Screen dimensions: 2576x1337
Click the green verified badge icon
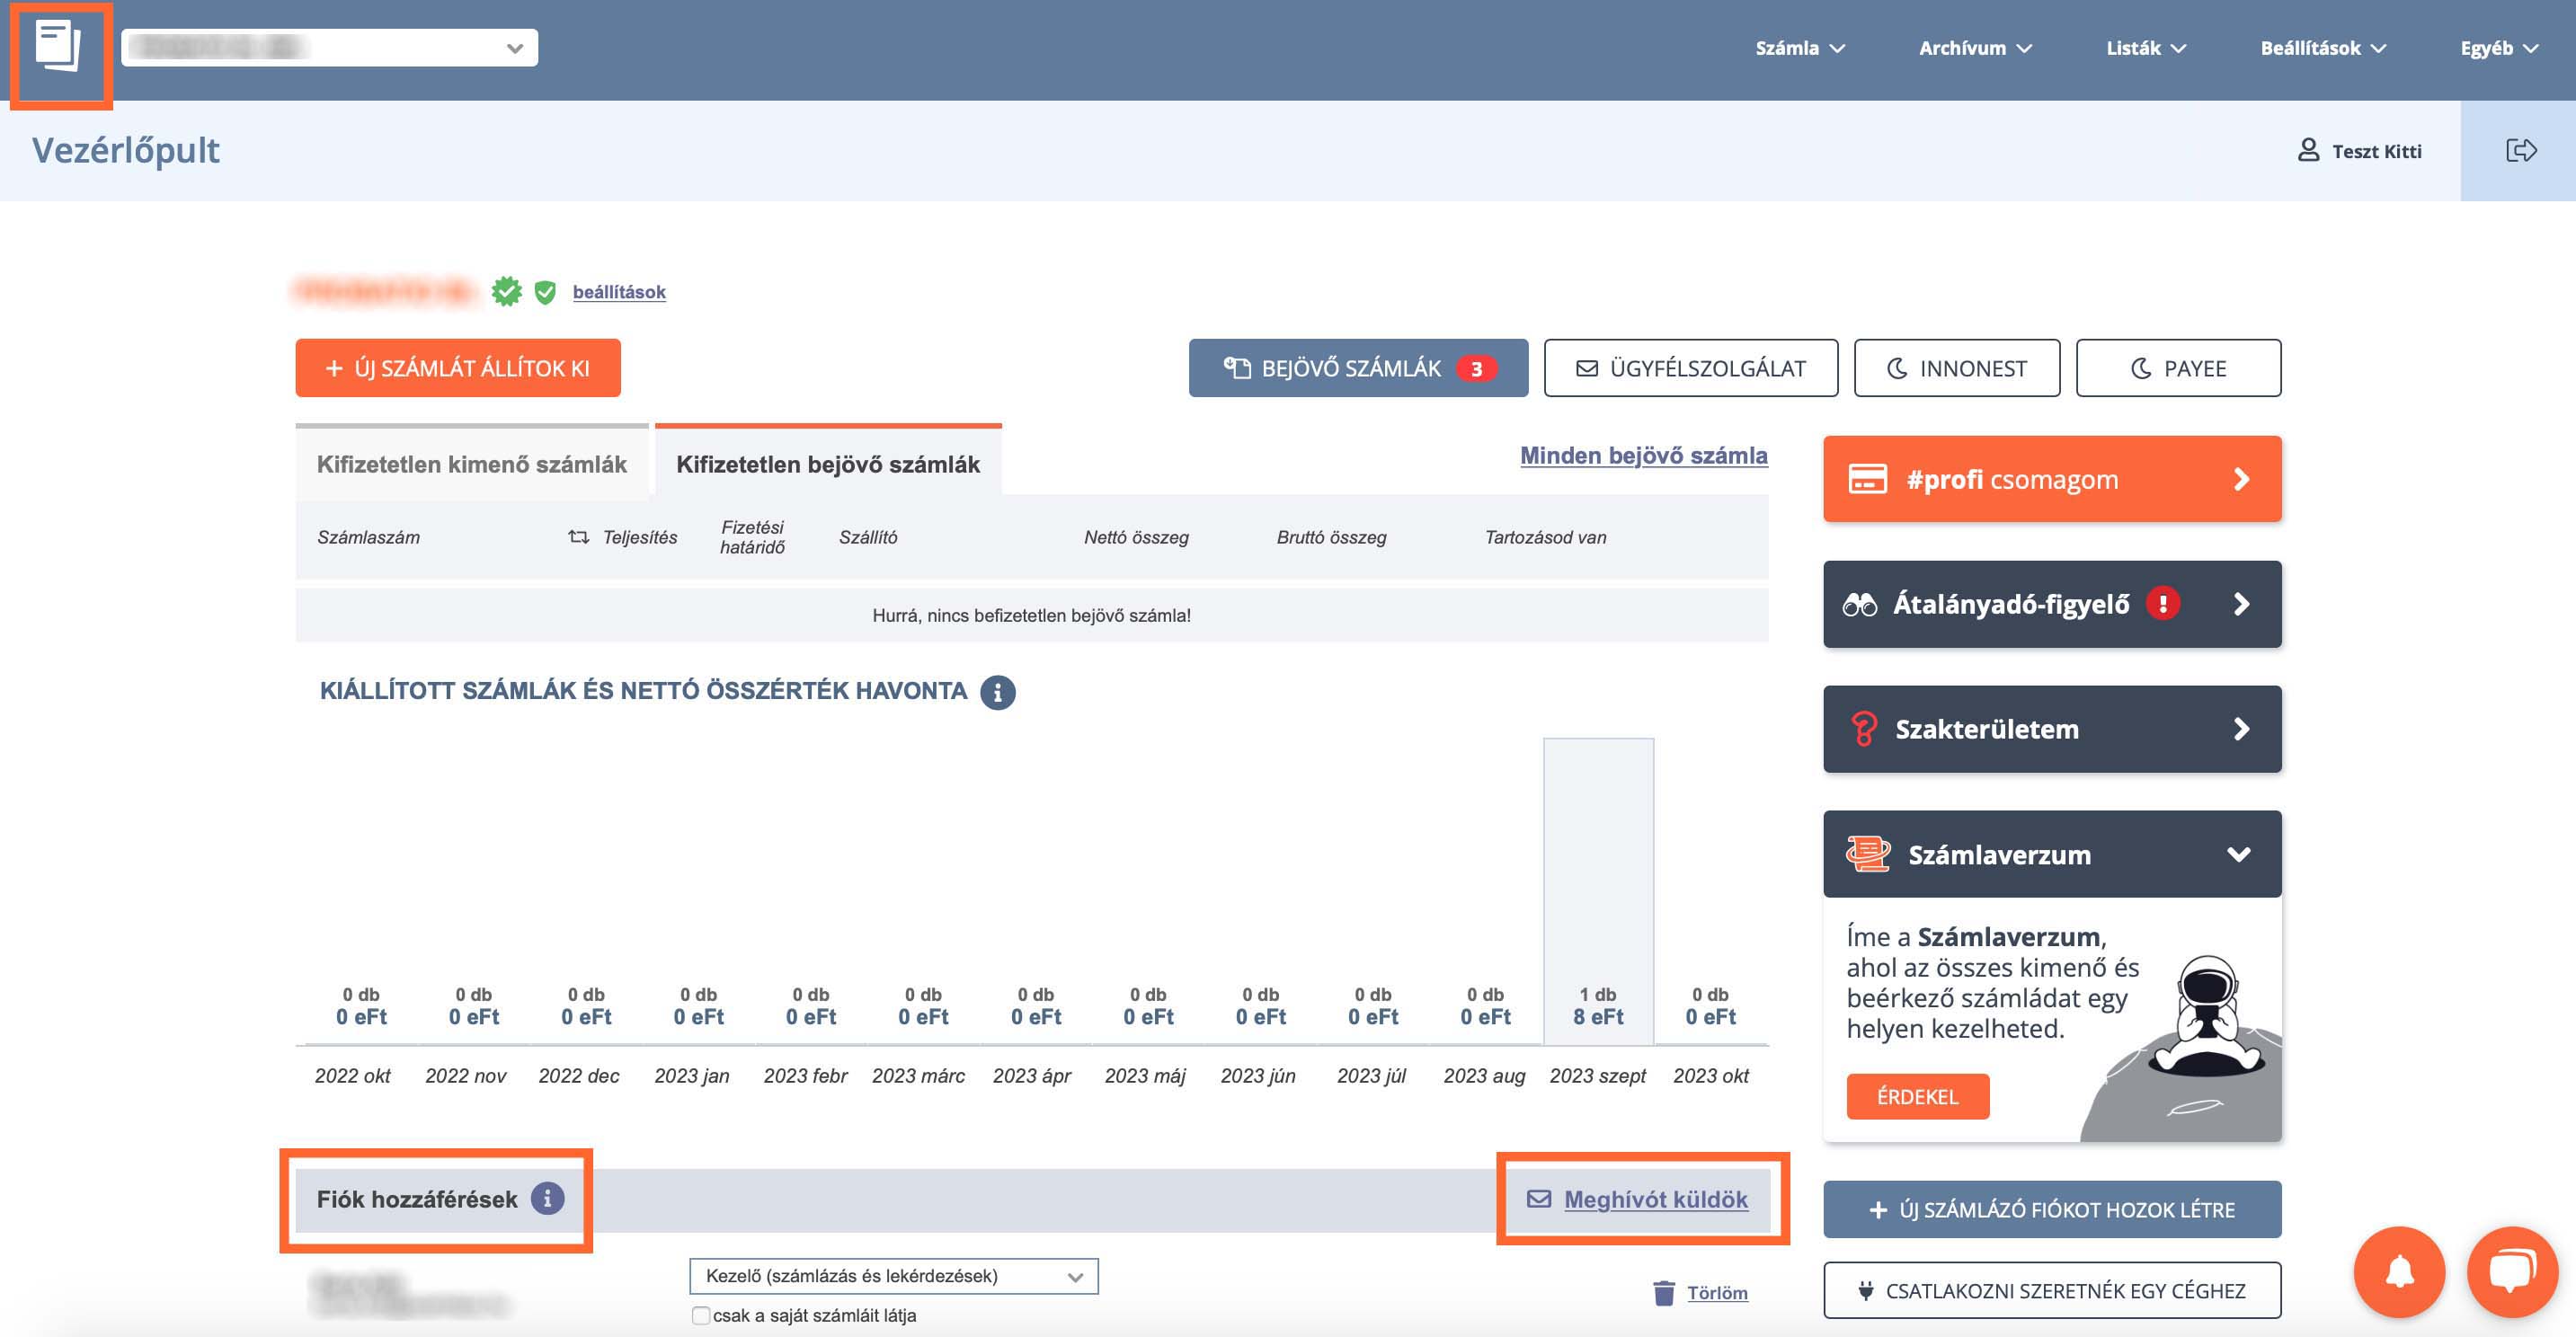507,292
